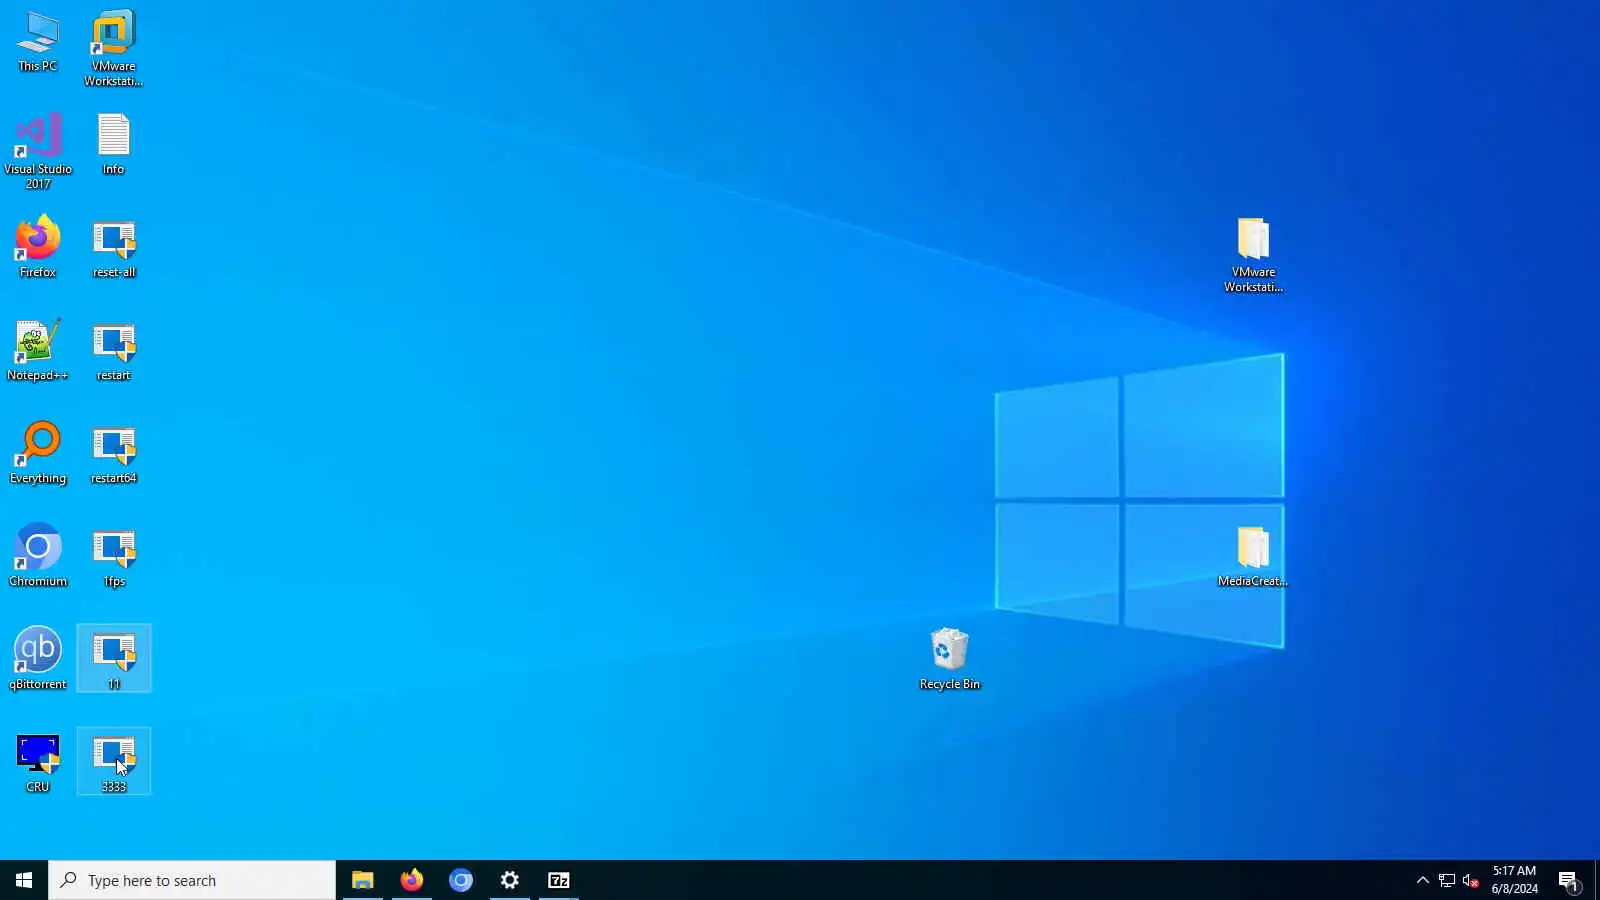
Task: Select the Chromium desktop shortcut
Action: coord(38,555)
